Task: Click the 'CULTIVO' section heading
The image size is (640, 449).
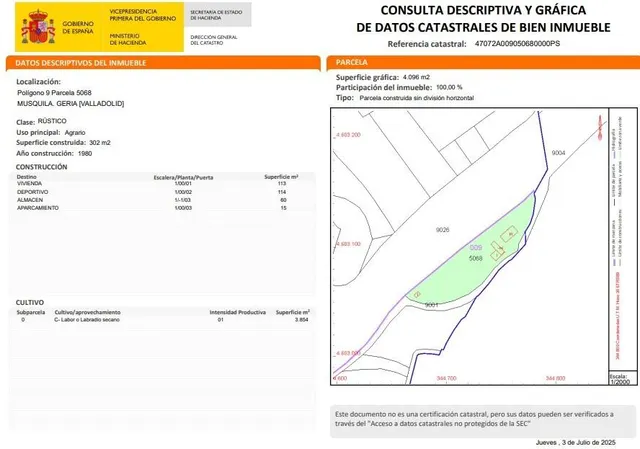Action: (x=30, y=302)
